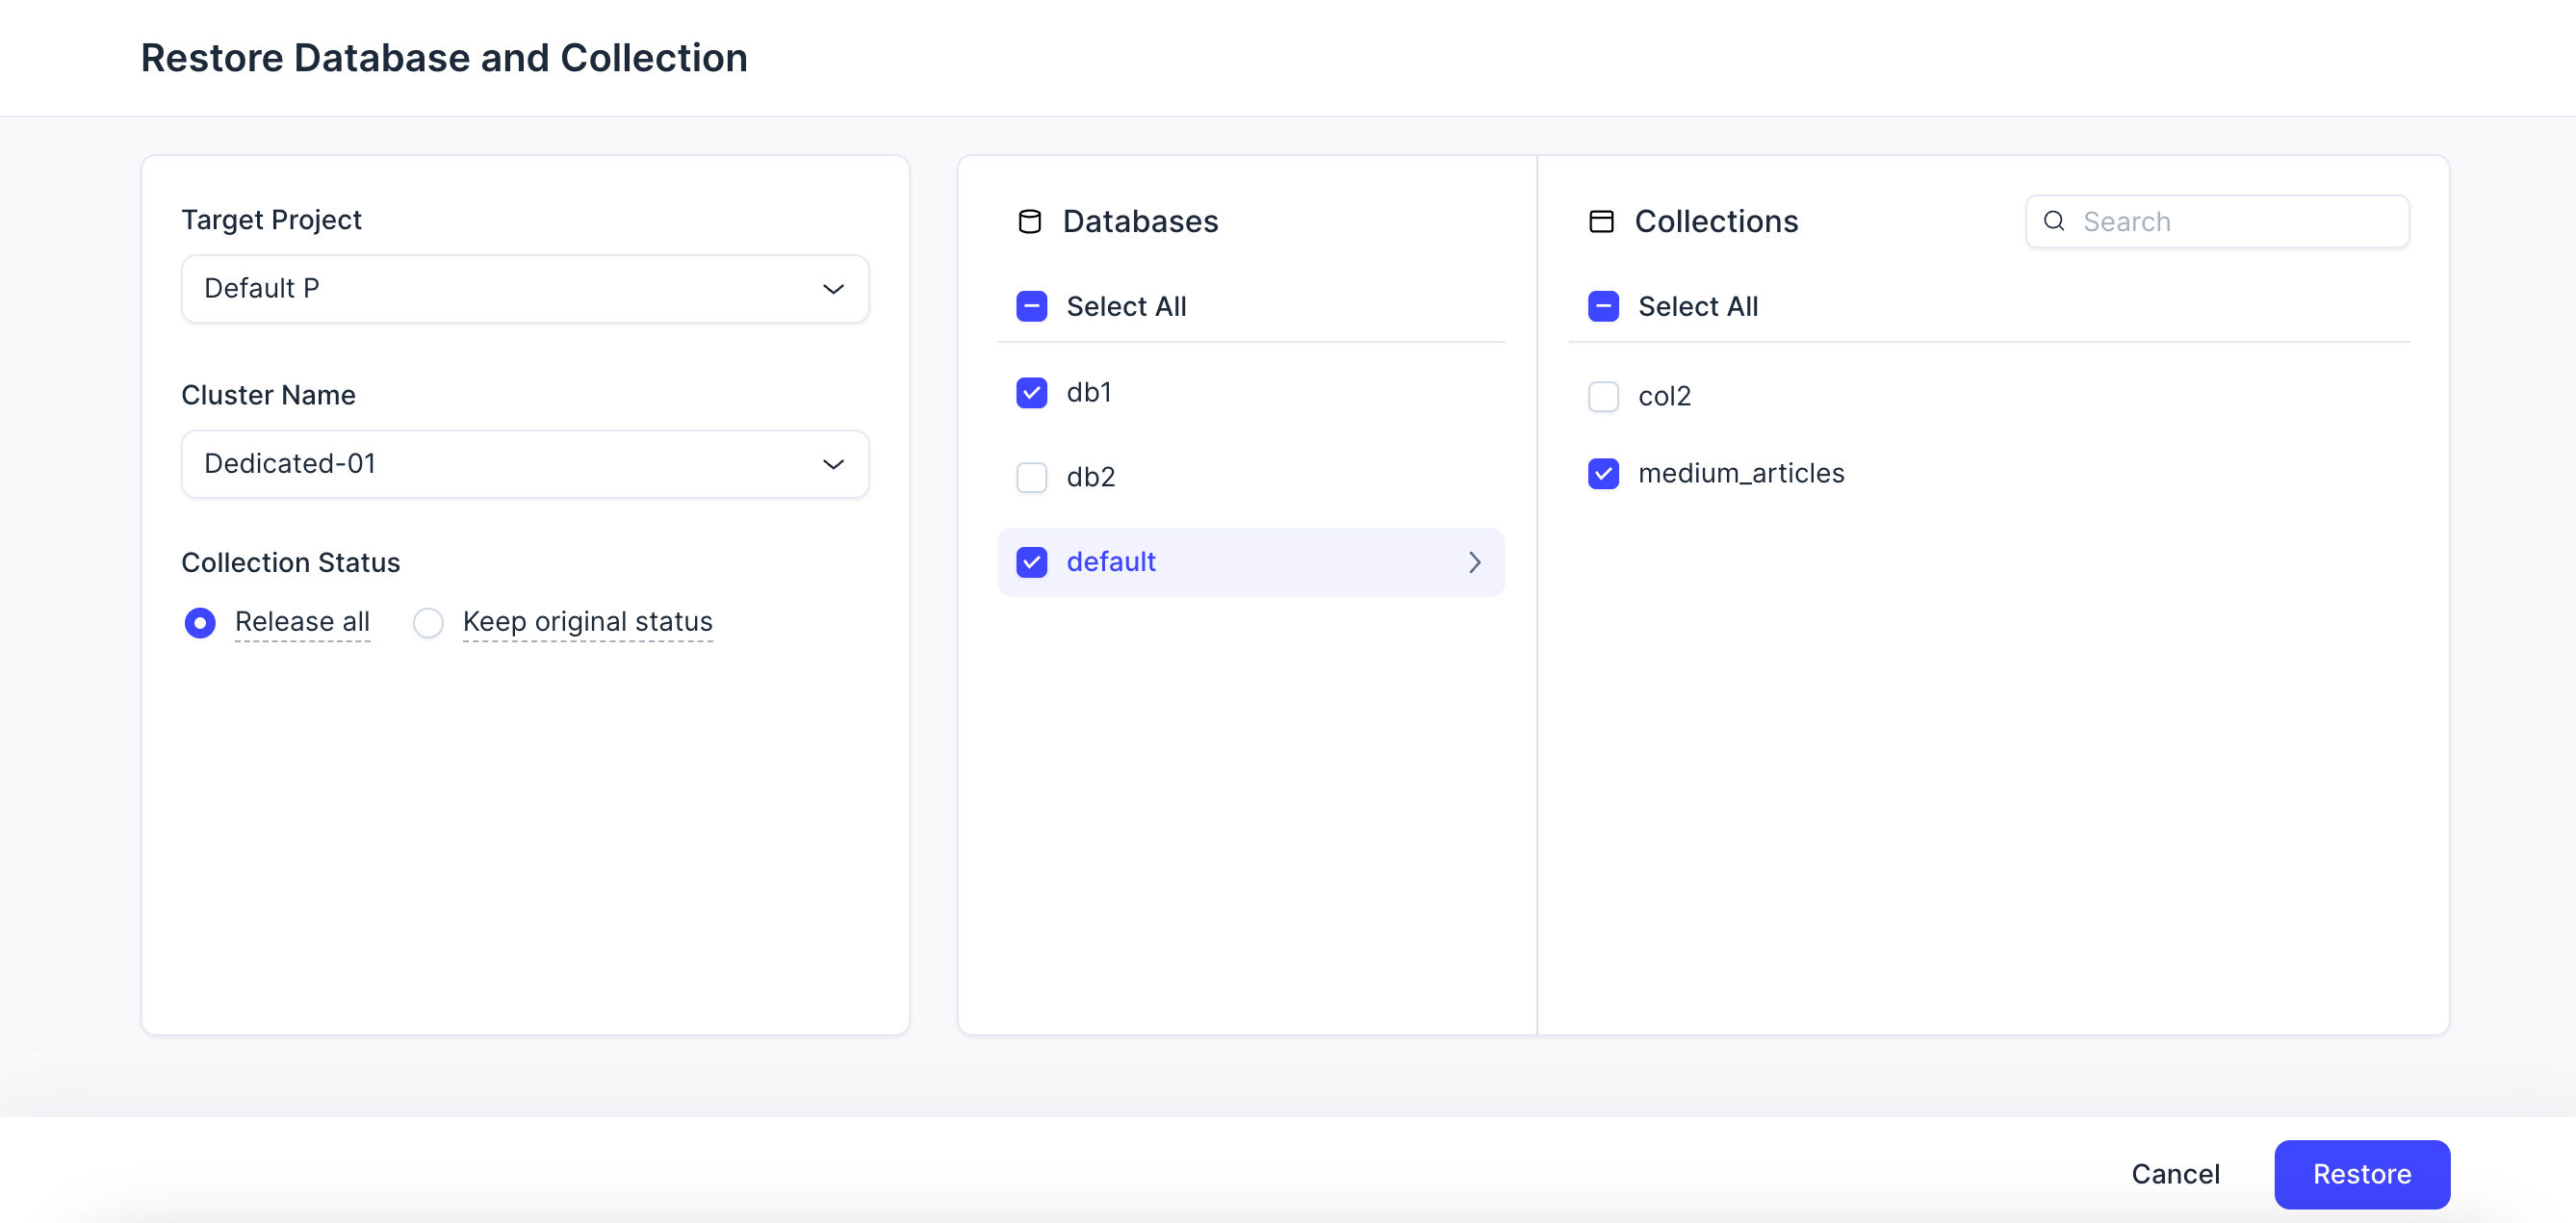Select Keep original status radio button
This screenshot has width=2576, height=1223.
point(428,622)
